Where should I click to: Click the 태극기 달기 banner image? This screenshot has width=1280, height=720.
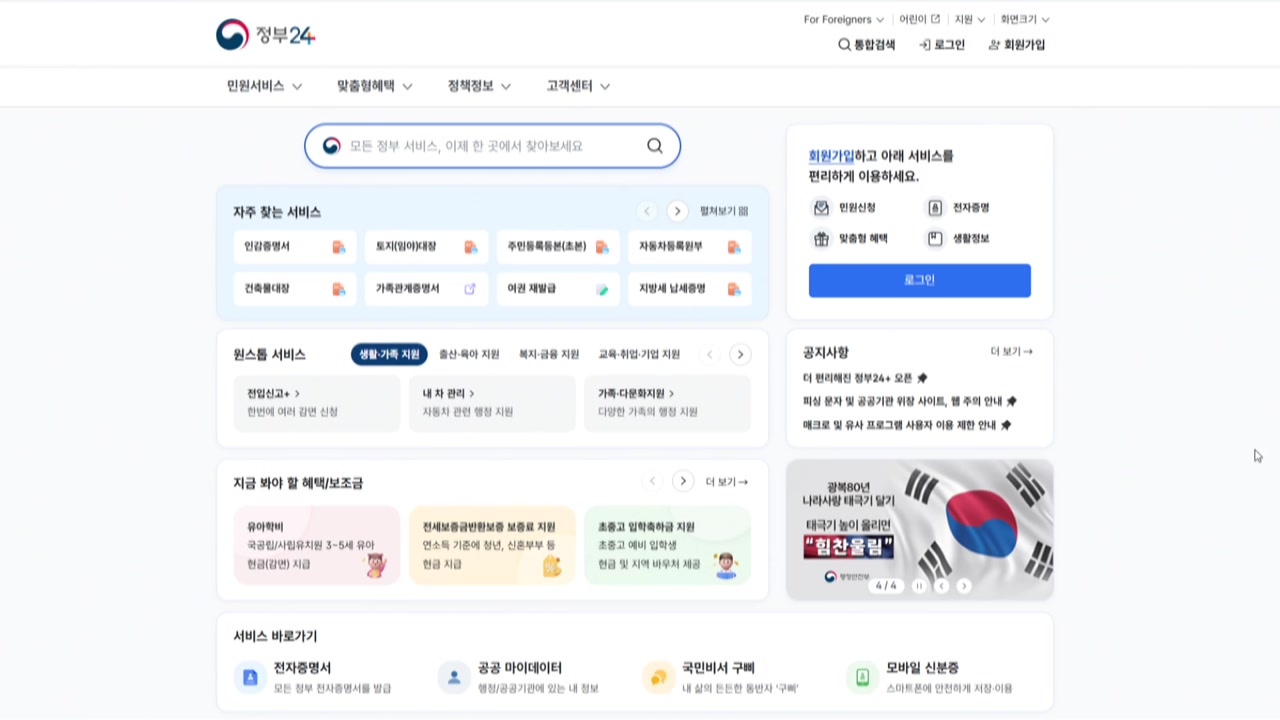[920, 530]
